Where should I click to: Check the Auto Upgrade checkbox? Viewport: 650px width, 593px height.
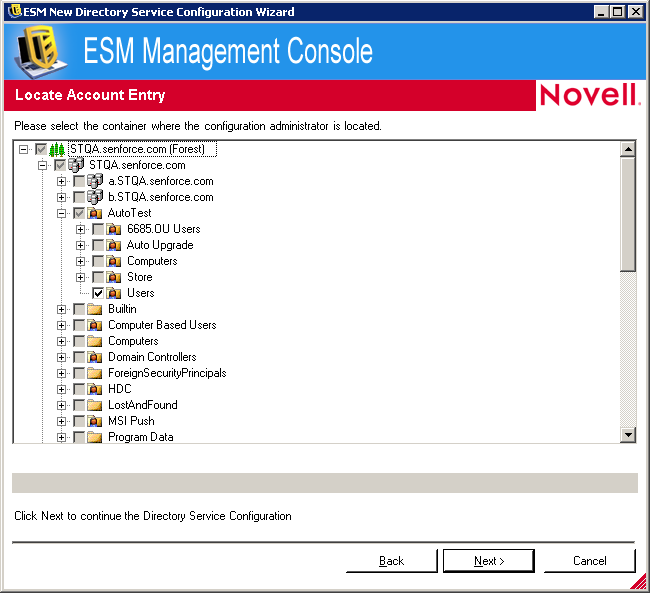[98, 245]
